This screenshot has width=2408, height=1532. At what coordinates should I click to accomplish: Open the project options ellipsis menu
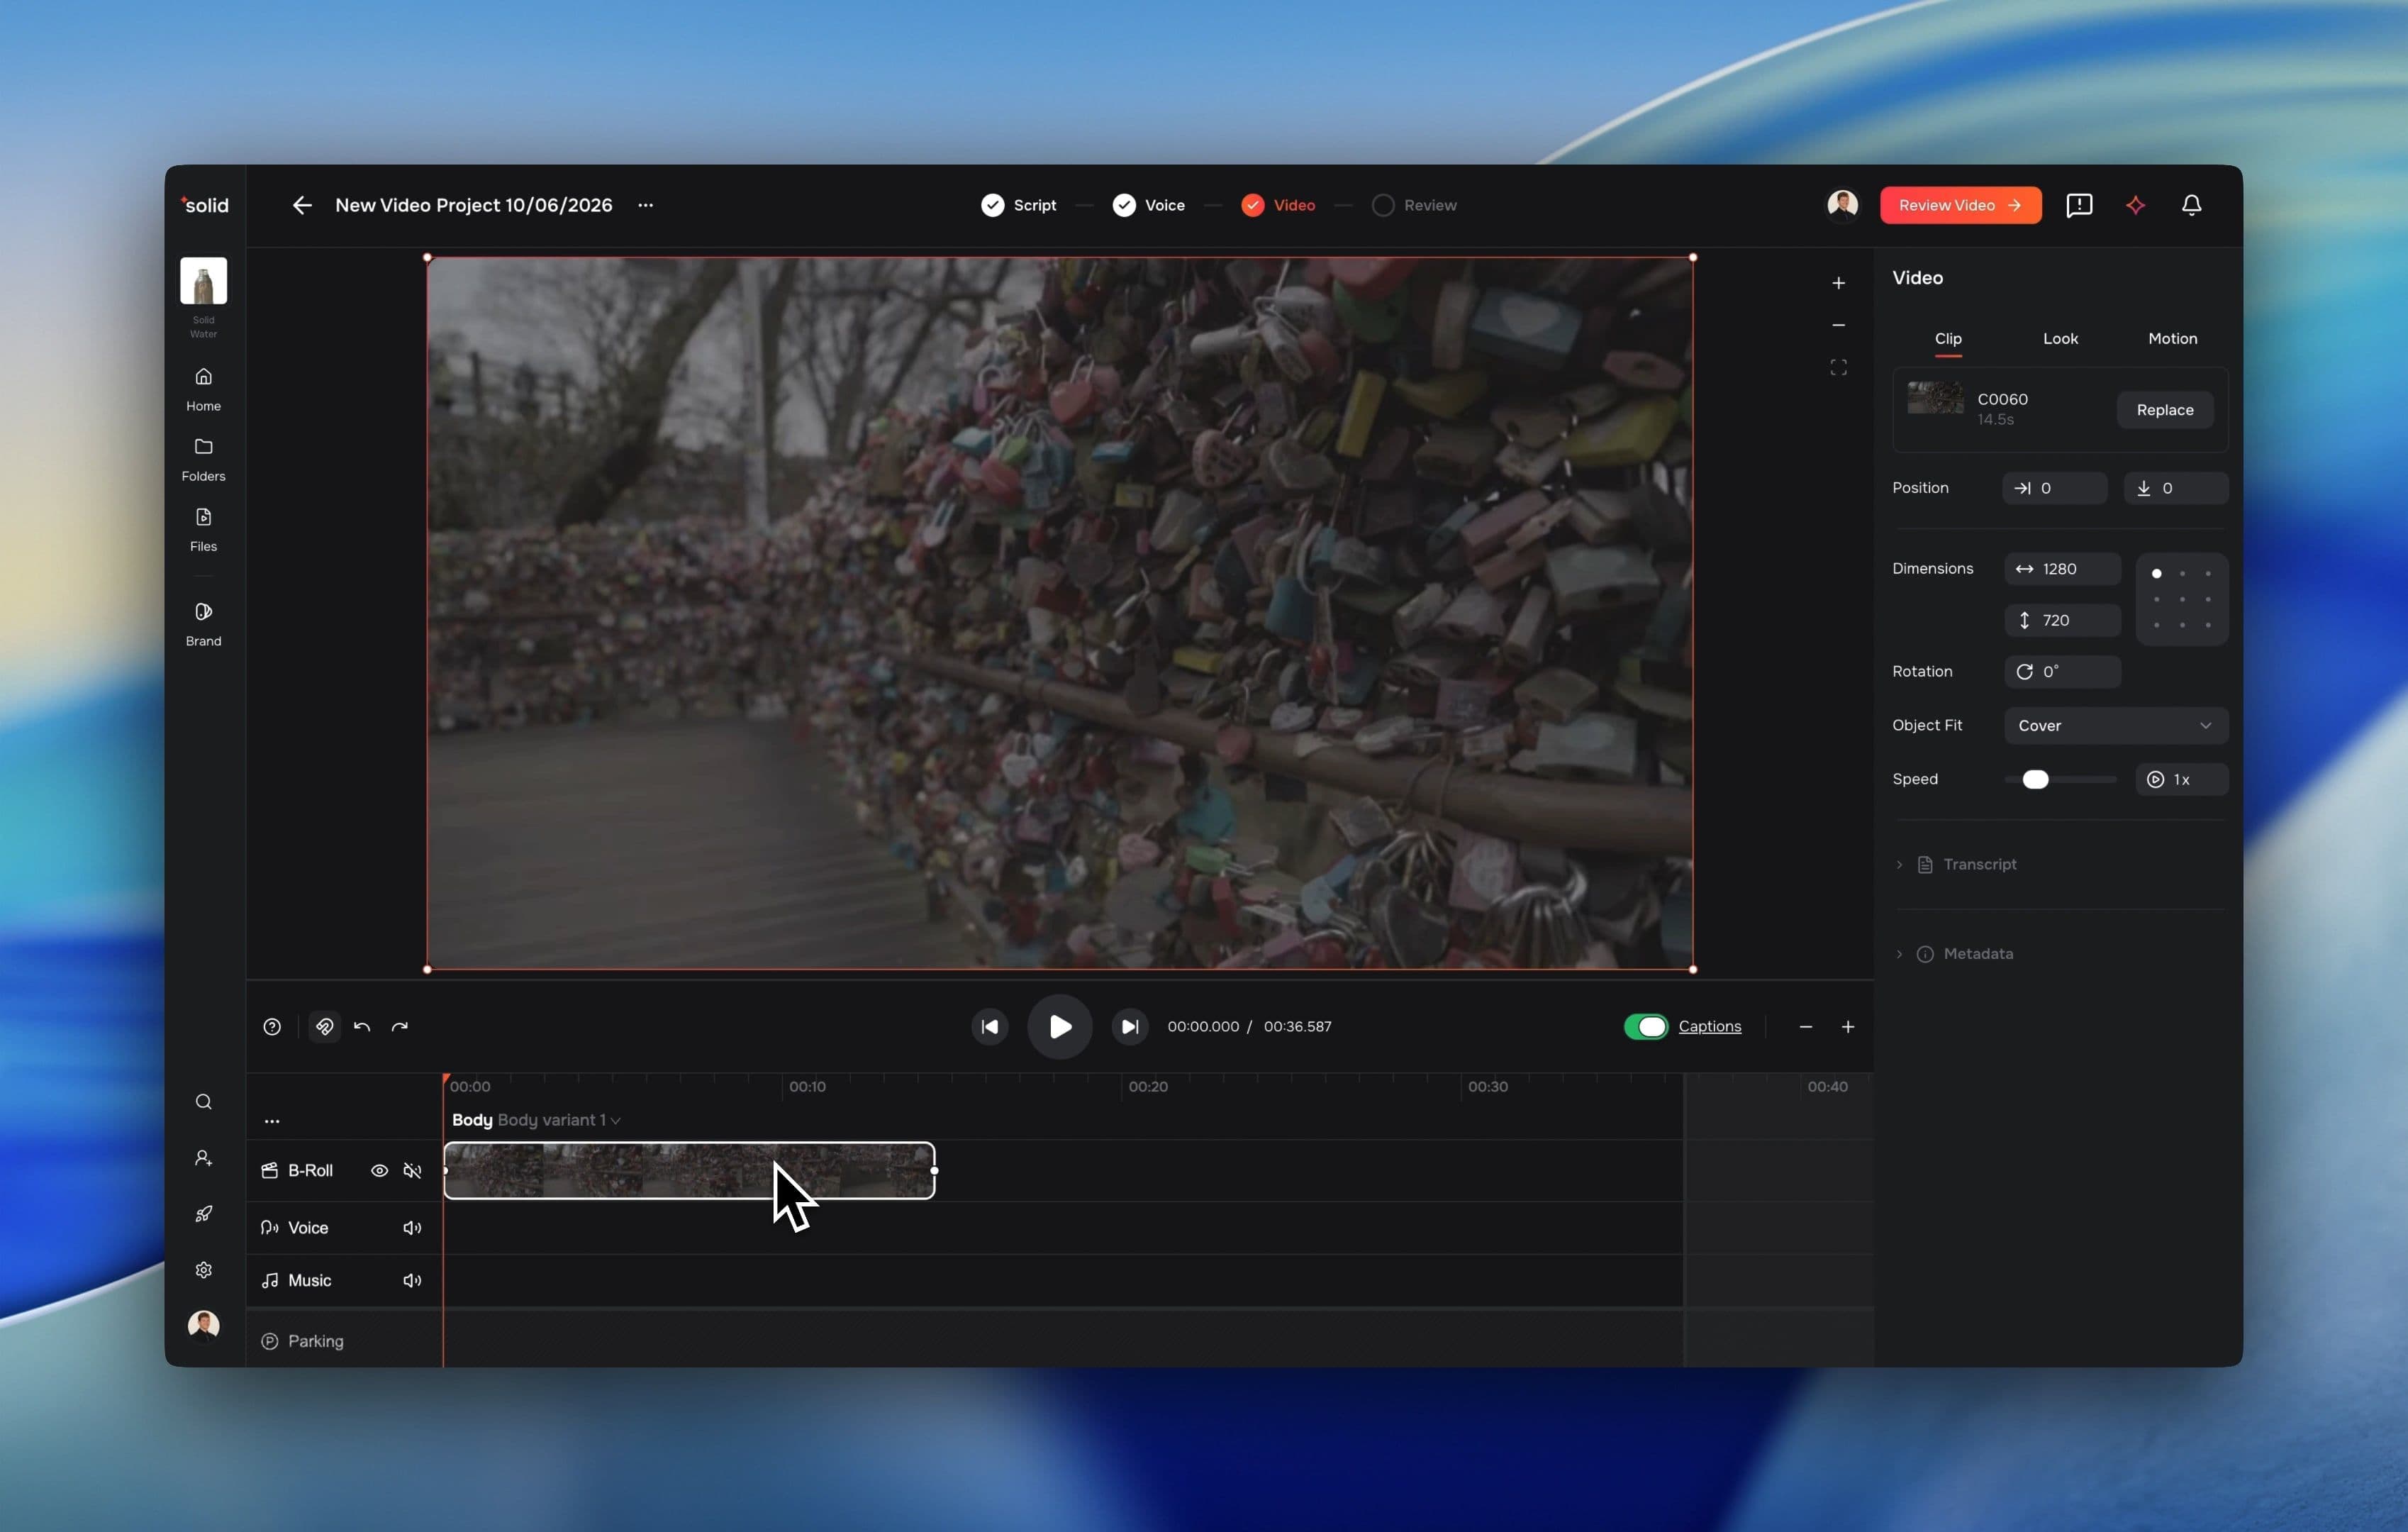[x=646, y=205]
